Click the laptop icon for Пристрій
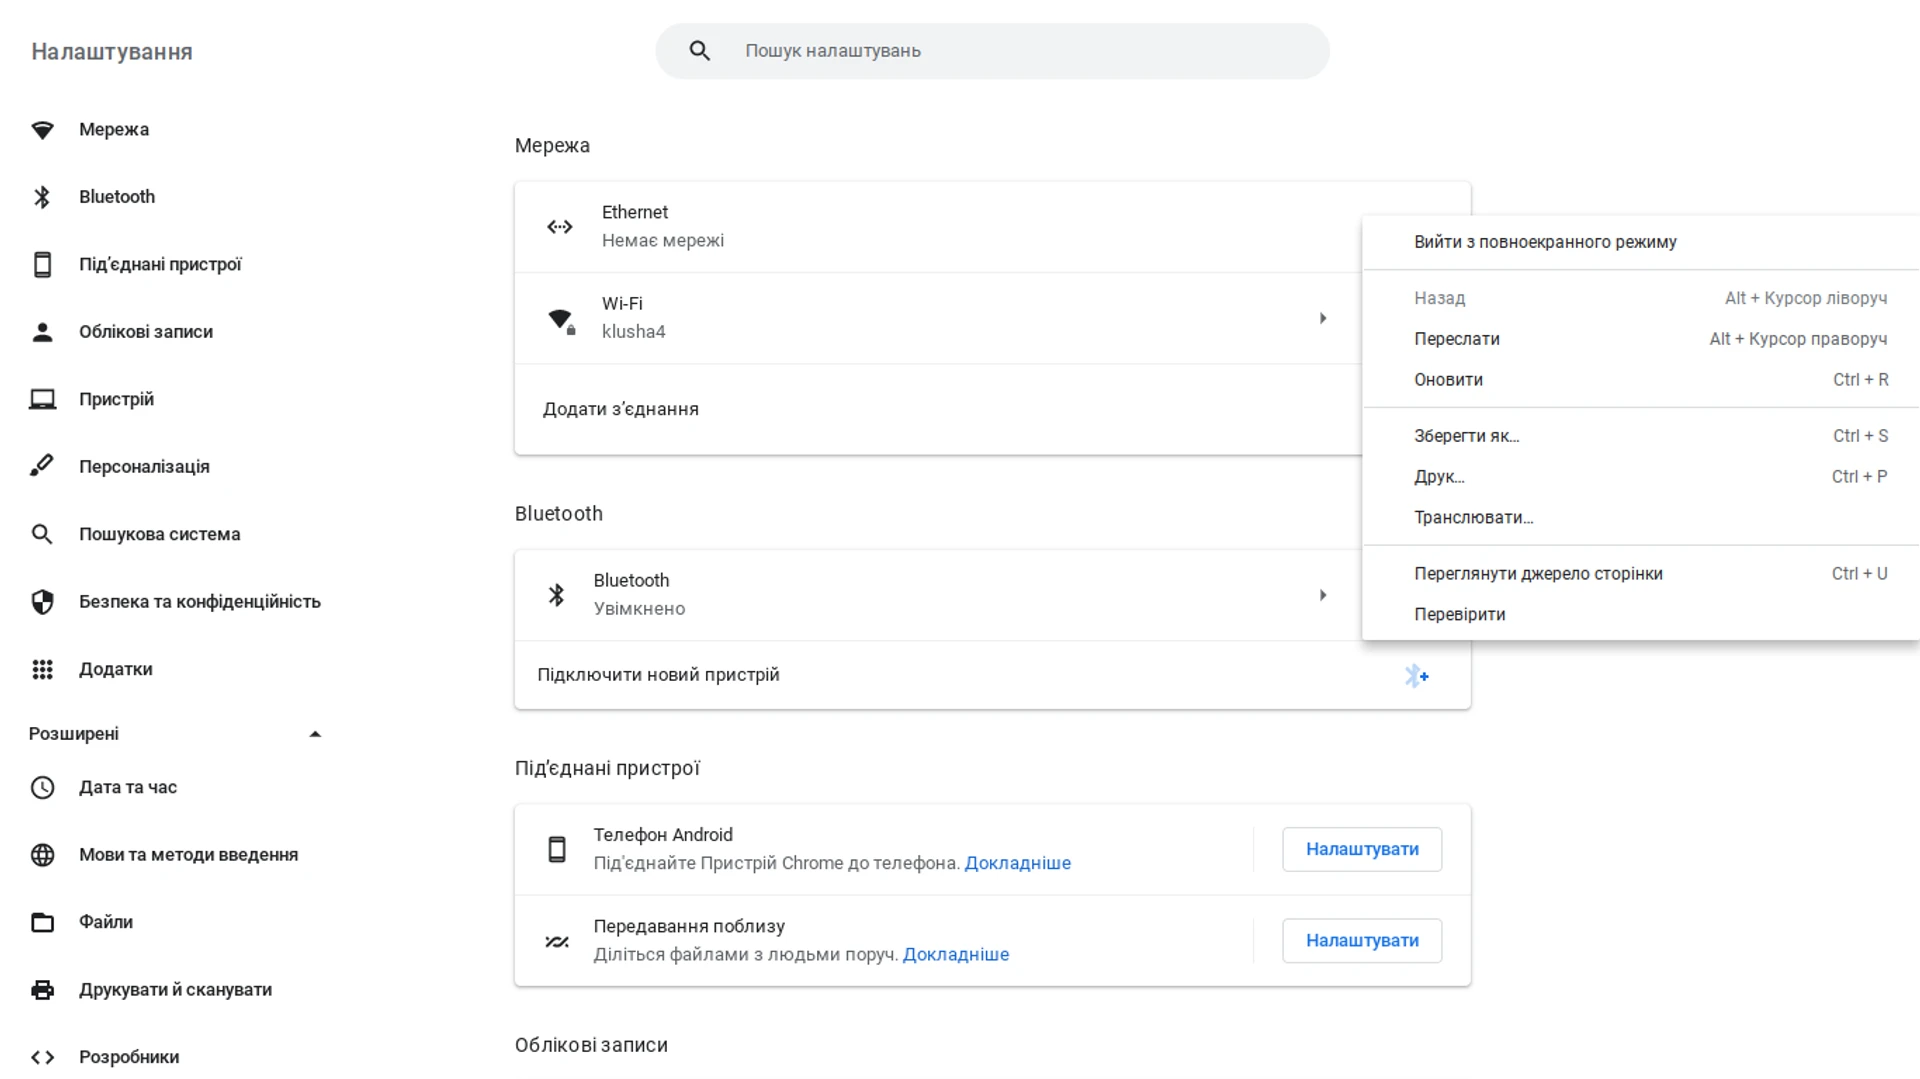This screenshot has height=1079, width=1920. (x=42, y=400)
